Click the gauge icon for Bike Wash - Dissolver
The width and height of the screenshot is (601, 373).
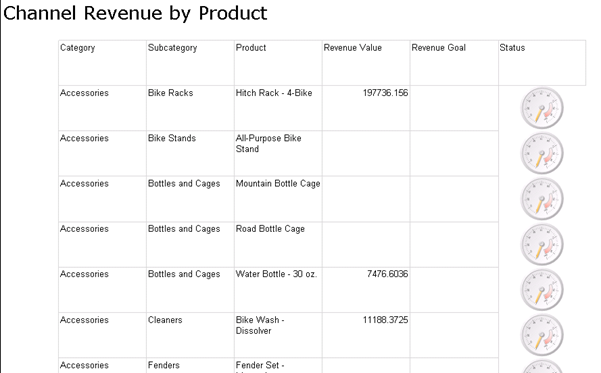(x=542, y=335)
